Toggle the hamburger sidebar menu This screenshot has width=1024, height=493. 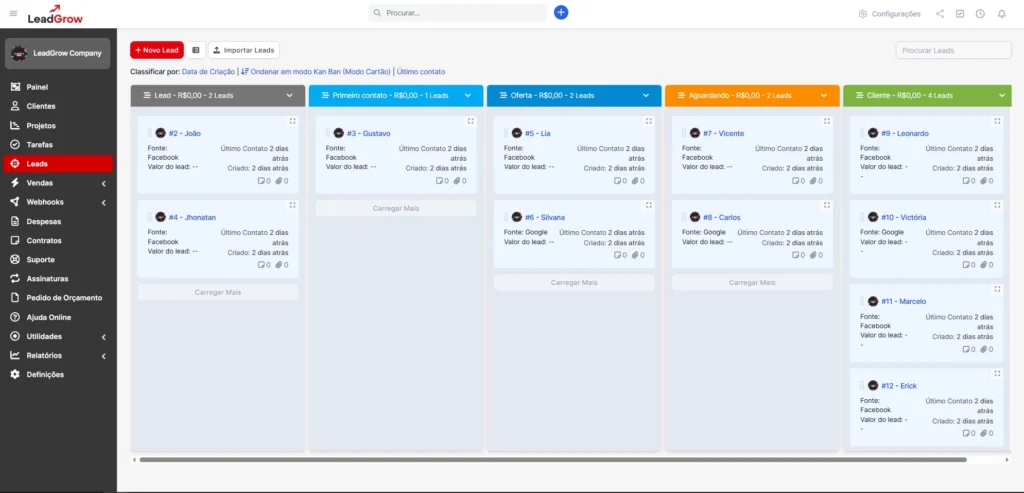click(x=13, y=13)
